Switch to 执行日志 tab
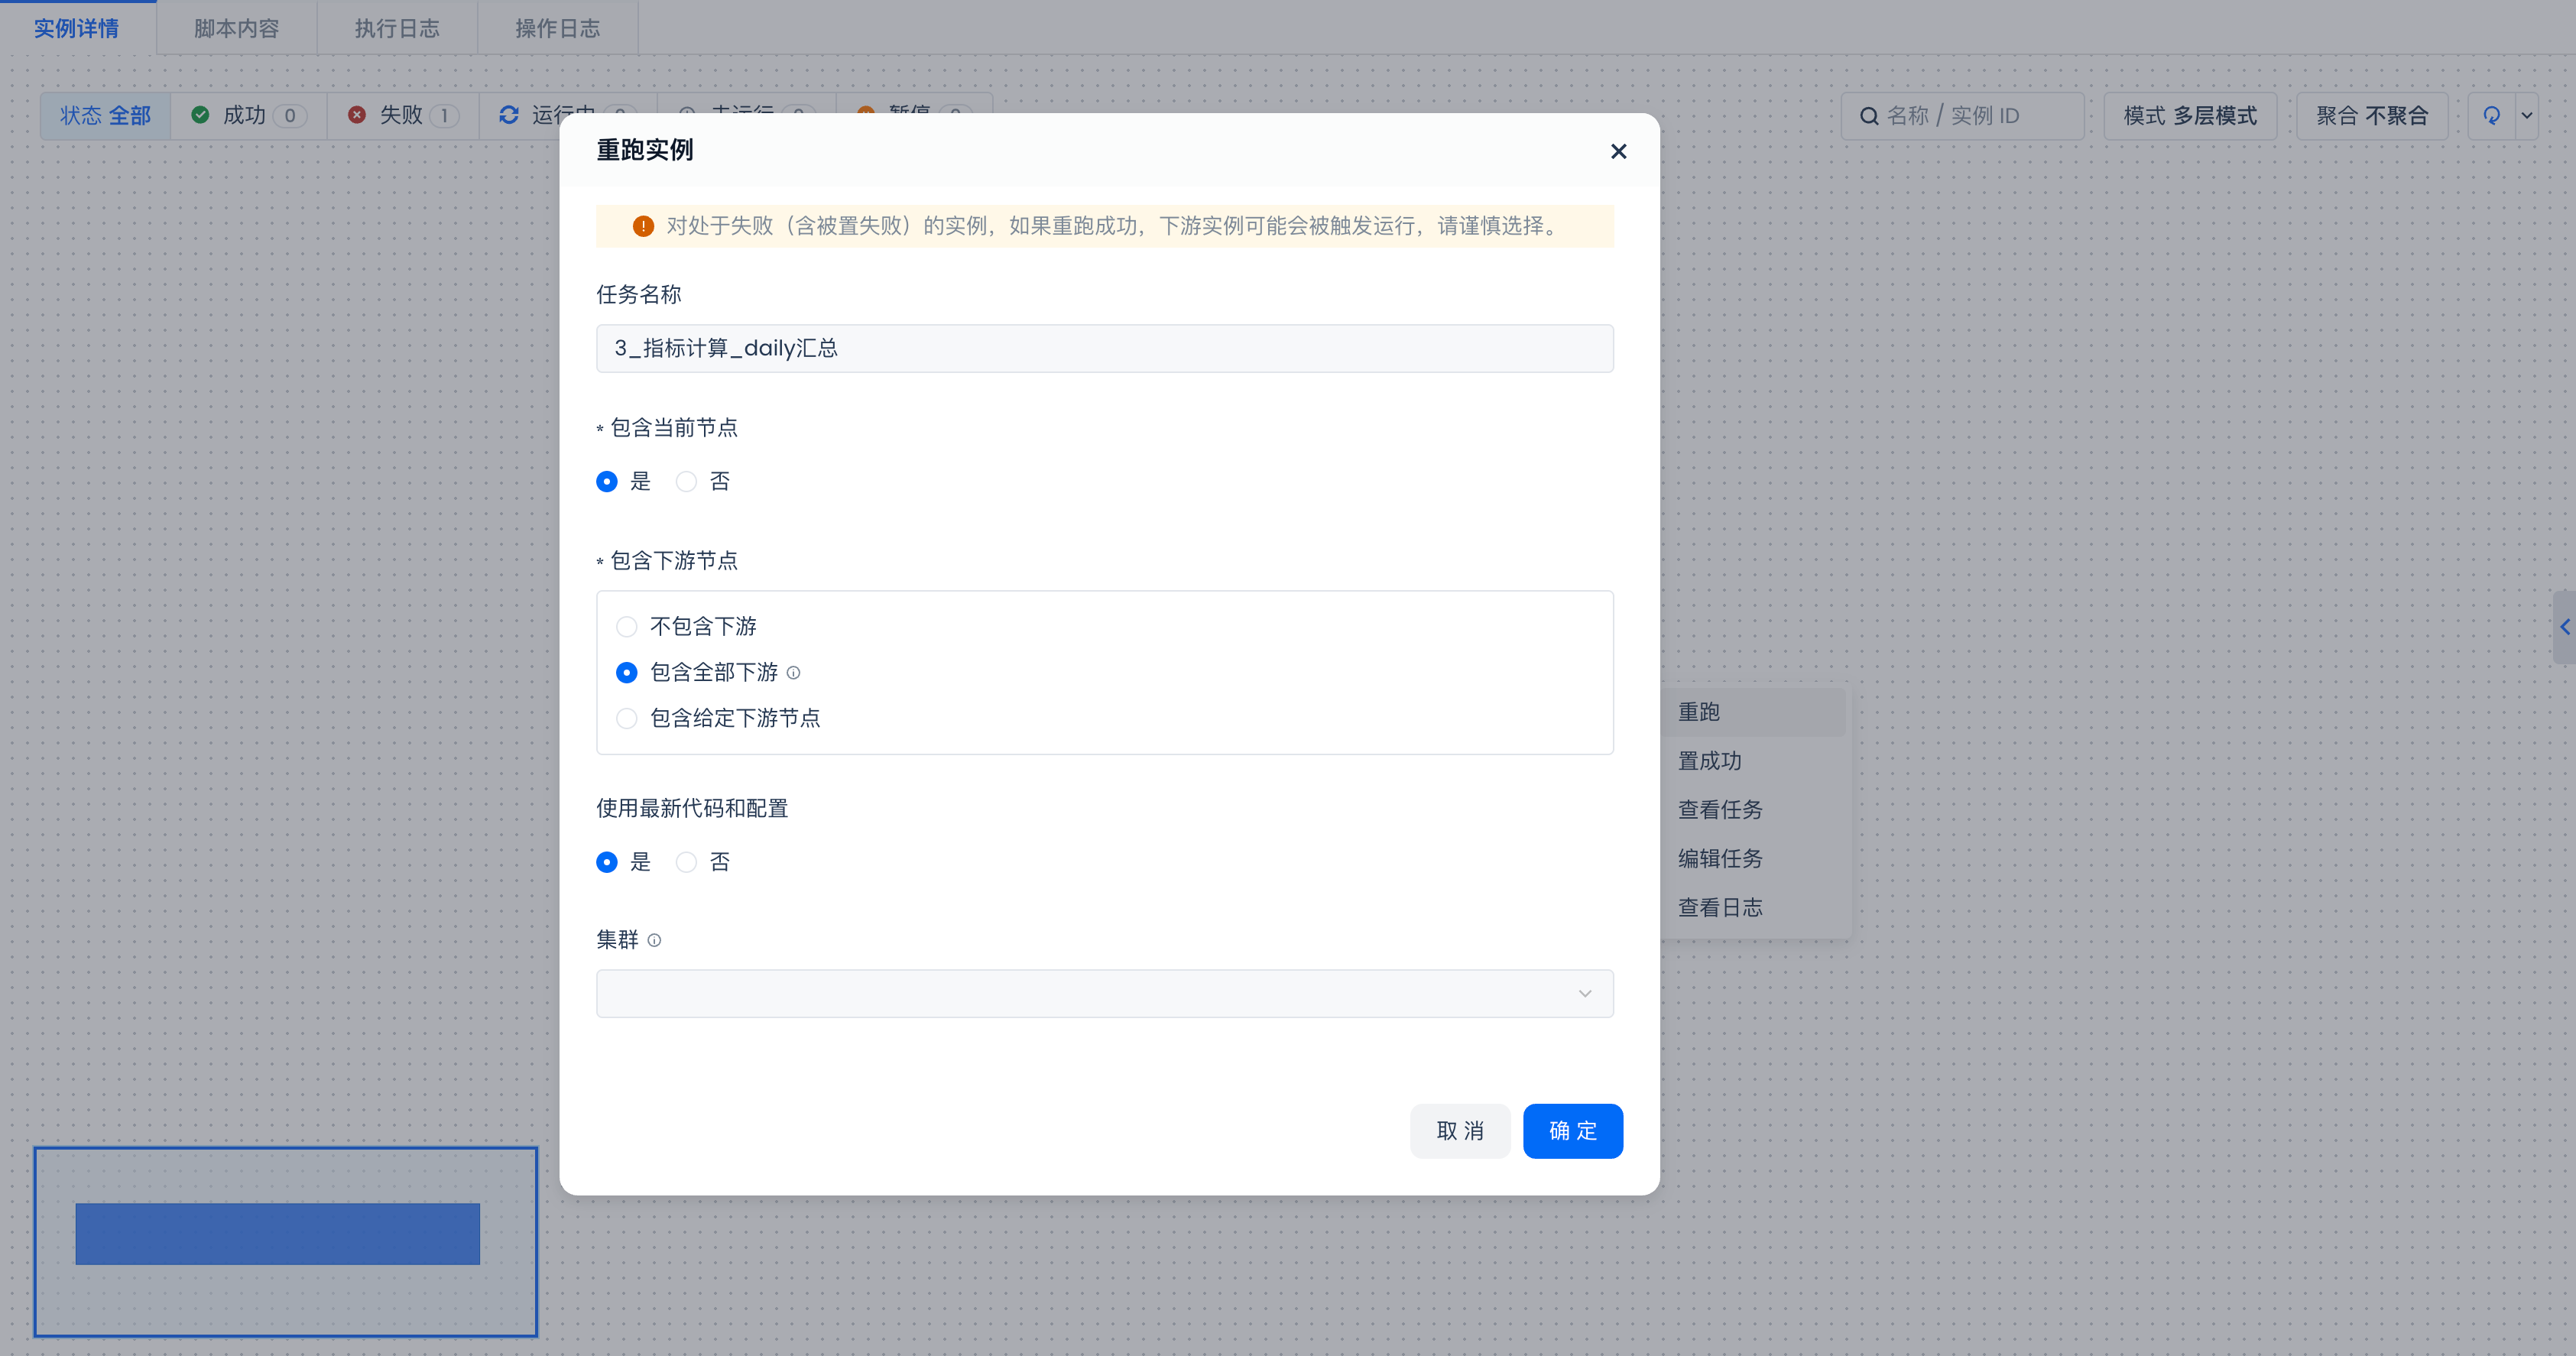This screenshot has height=1356, width=2576. coord(397,28)
